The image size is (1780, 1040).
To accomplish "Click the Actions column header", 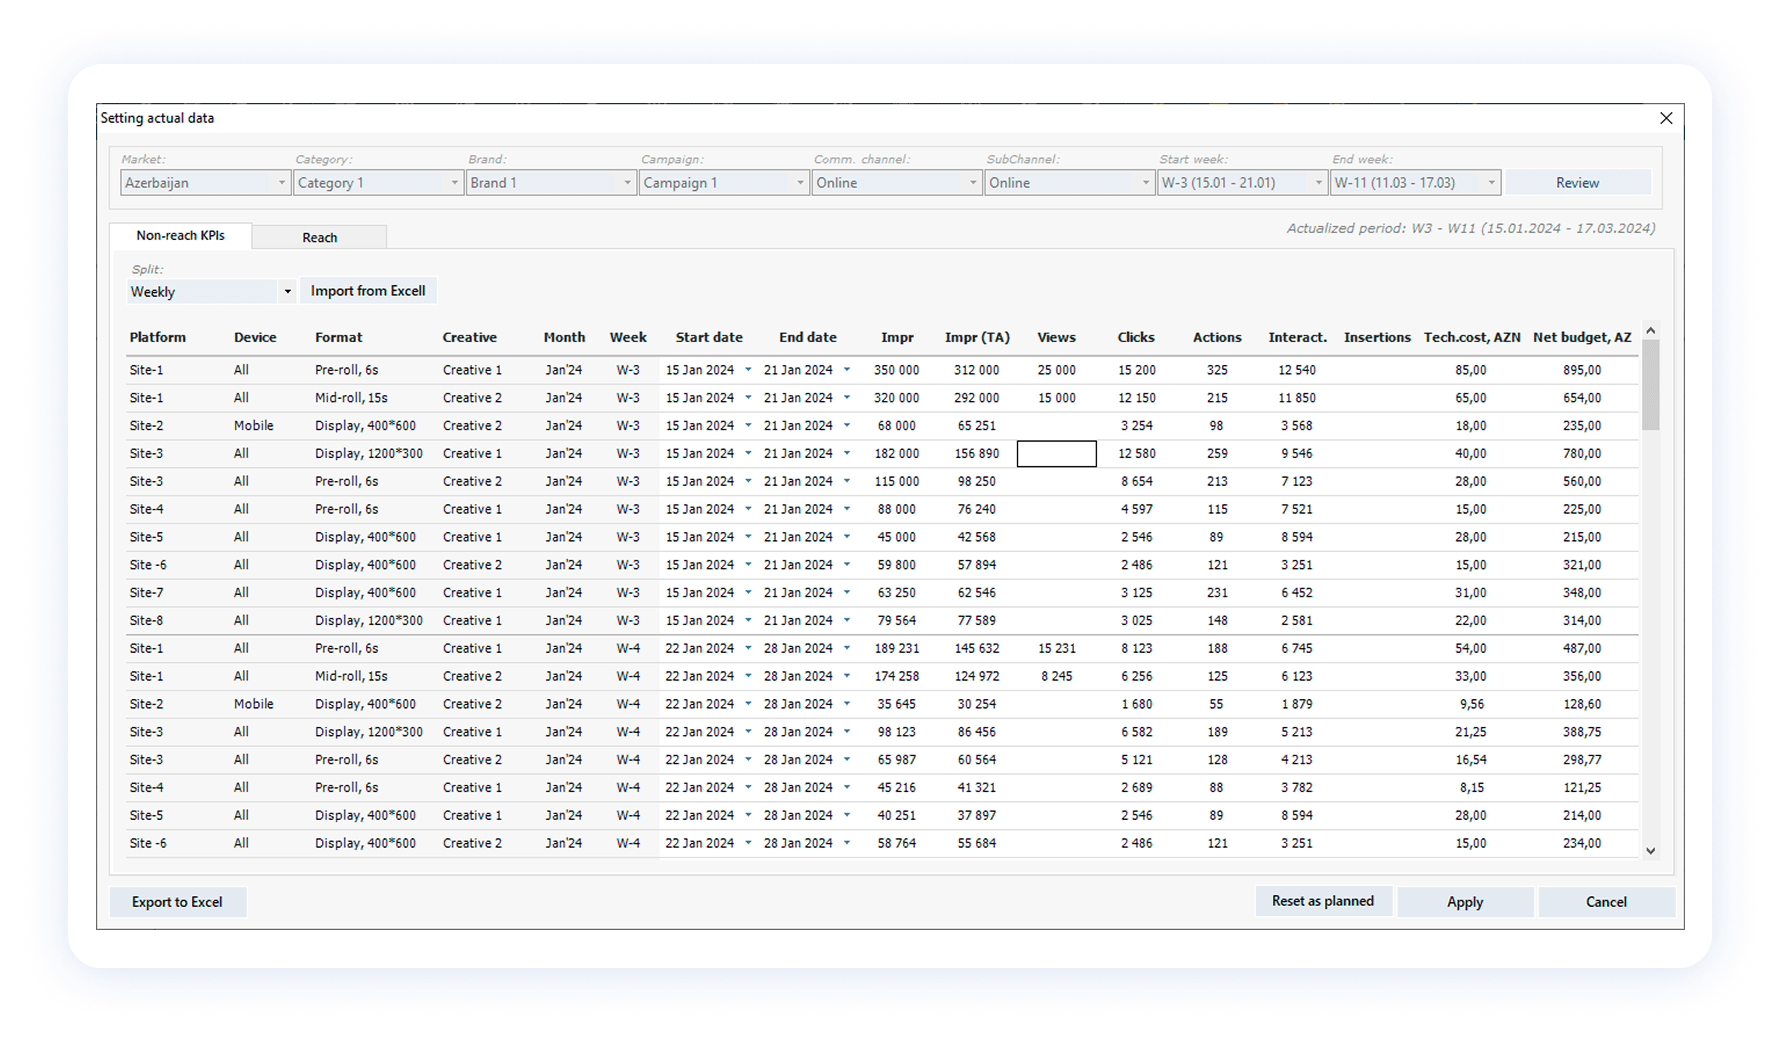I will click(x=1217, y=337).
